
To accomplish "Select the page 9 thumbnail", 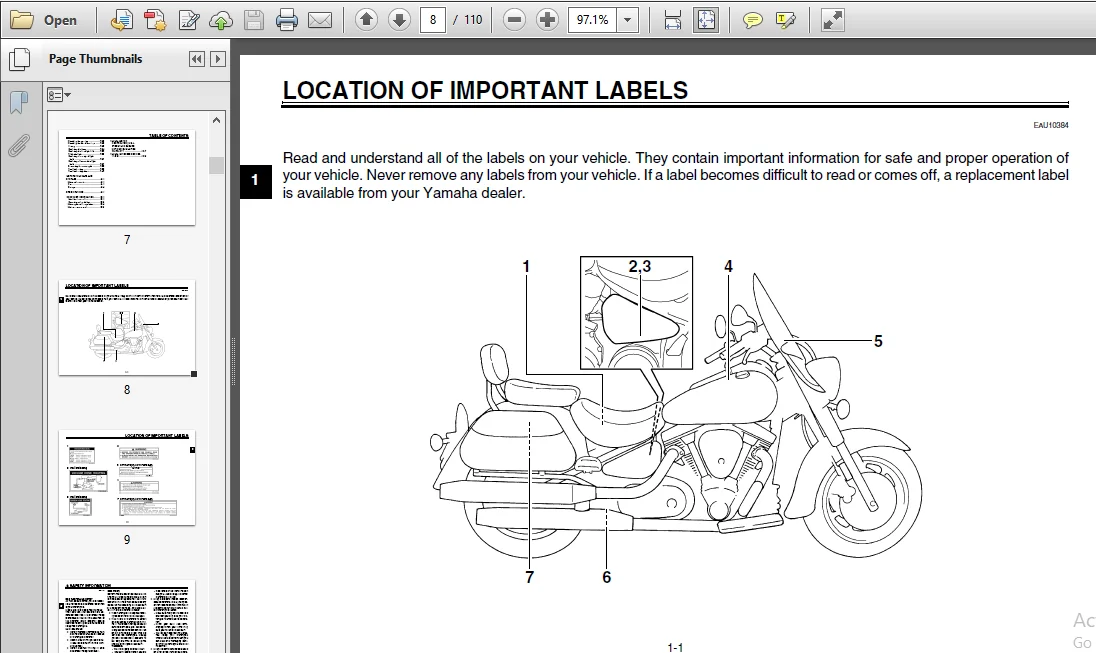I will click(127, 478).
